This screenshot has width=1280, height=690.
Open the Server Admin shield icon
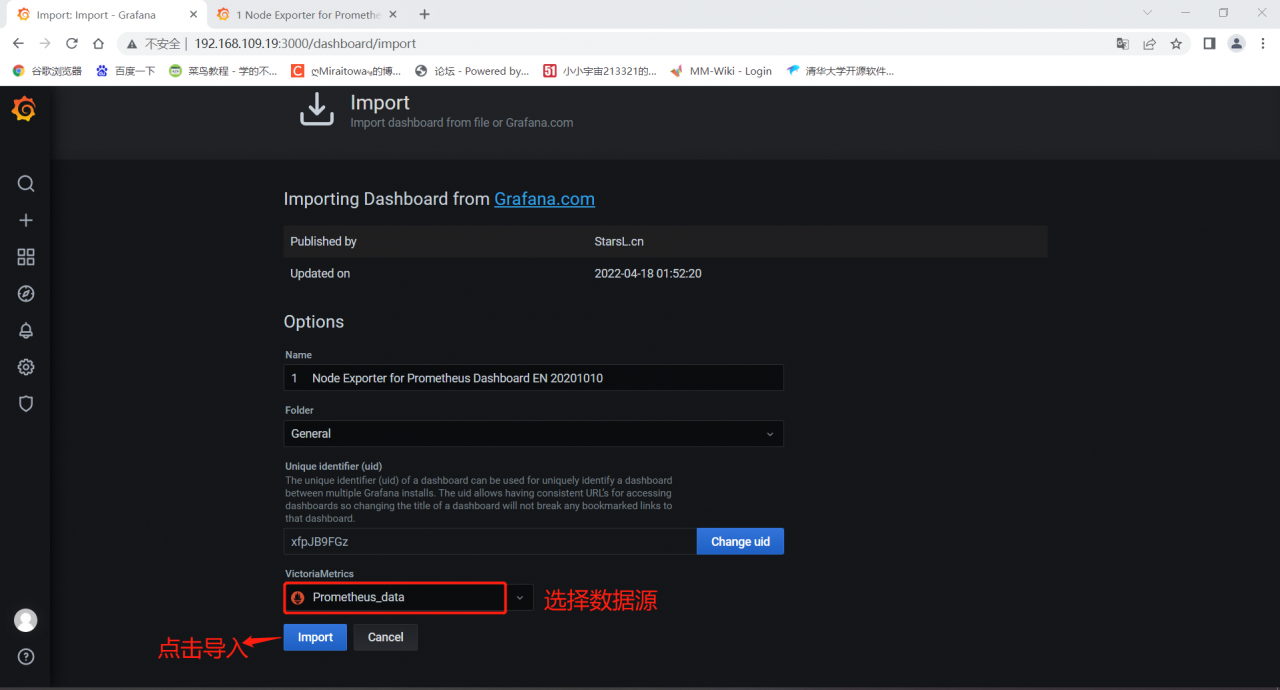pyautogui.click(x=26, y=404)
